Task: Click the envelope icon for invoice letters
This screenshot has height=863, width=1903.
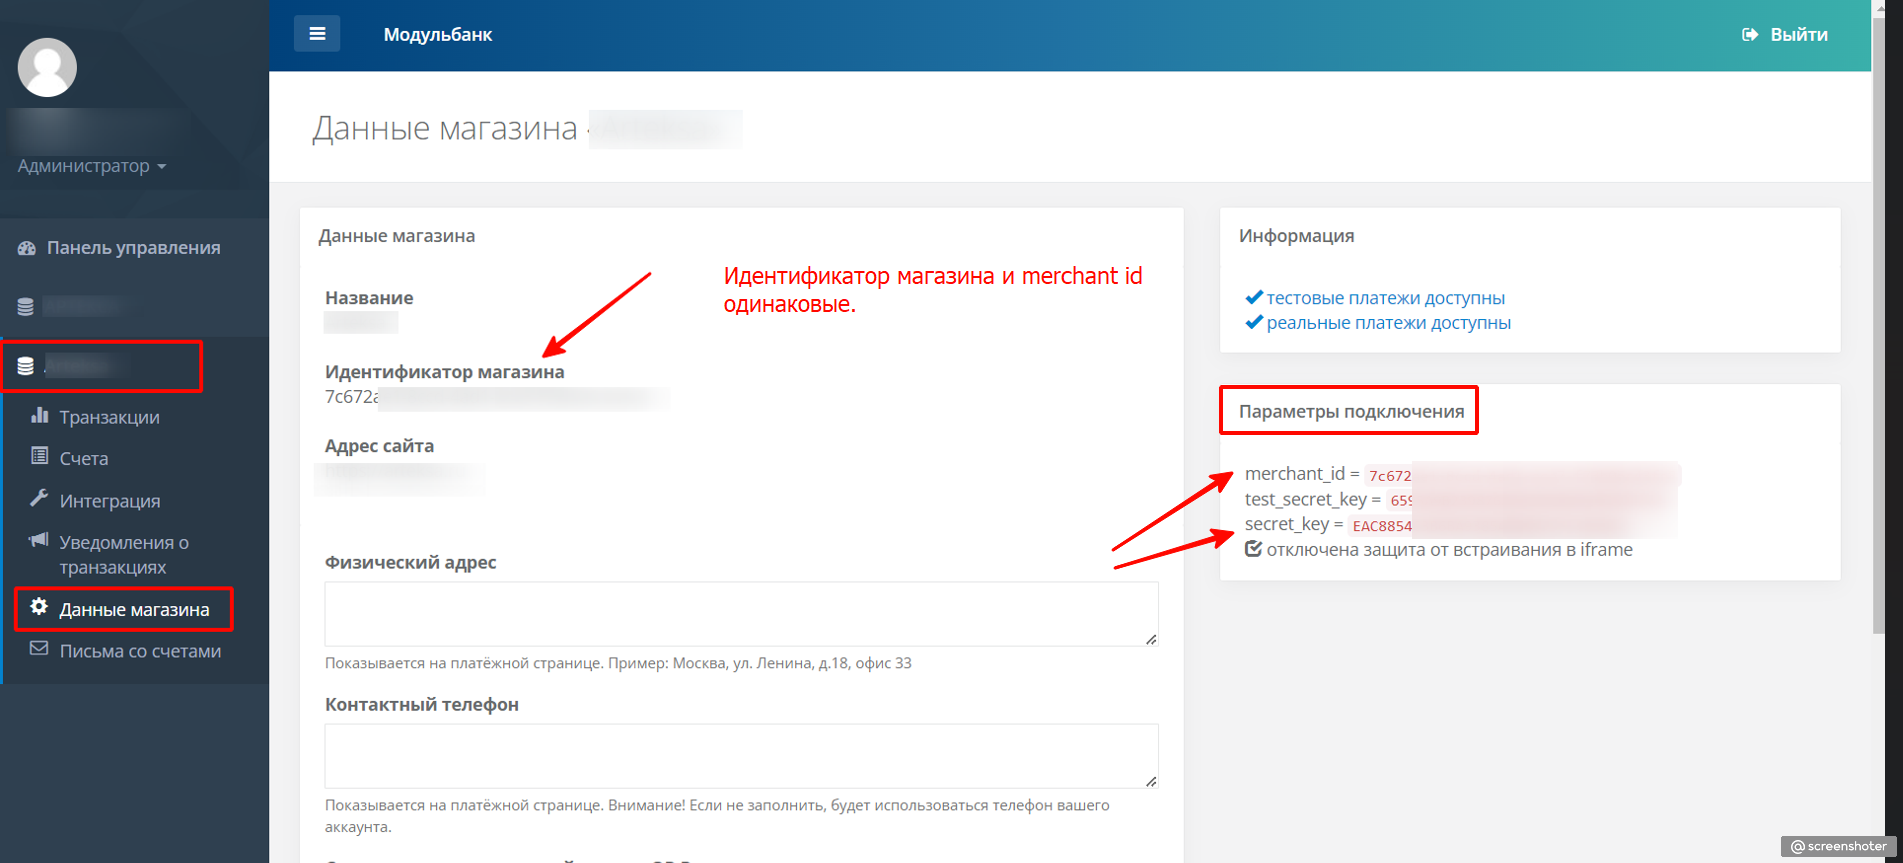Action: point(39,649)
